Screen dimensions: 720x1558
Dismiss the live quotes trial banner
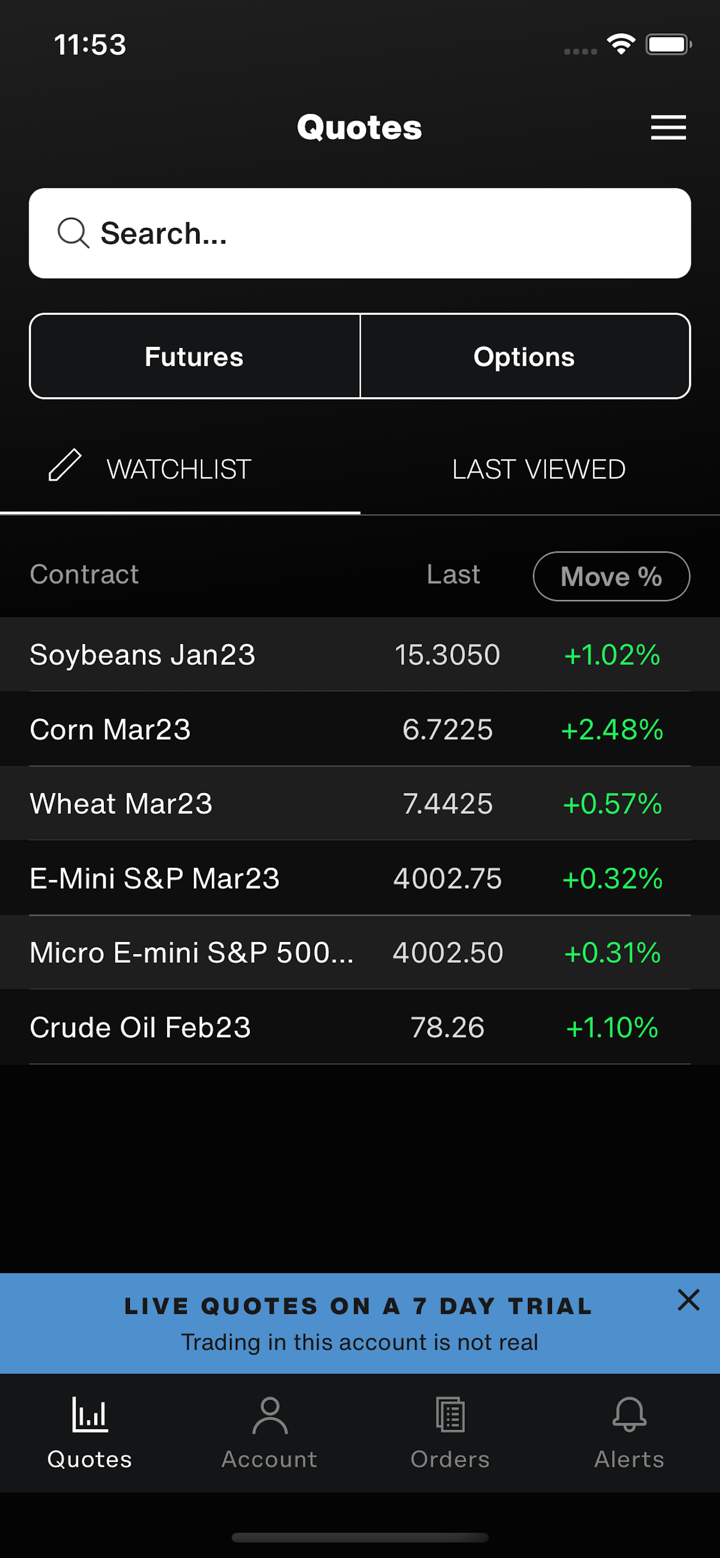pos(688,1300)
